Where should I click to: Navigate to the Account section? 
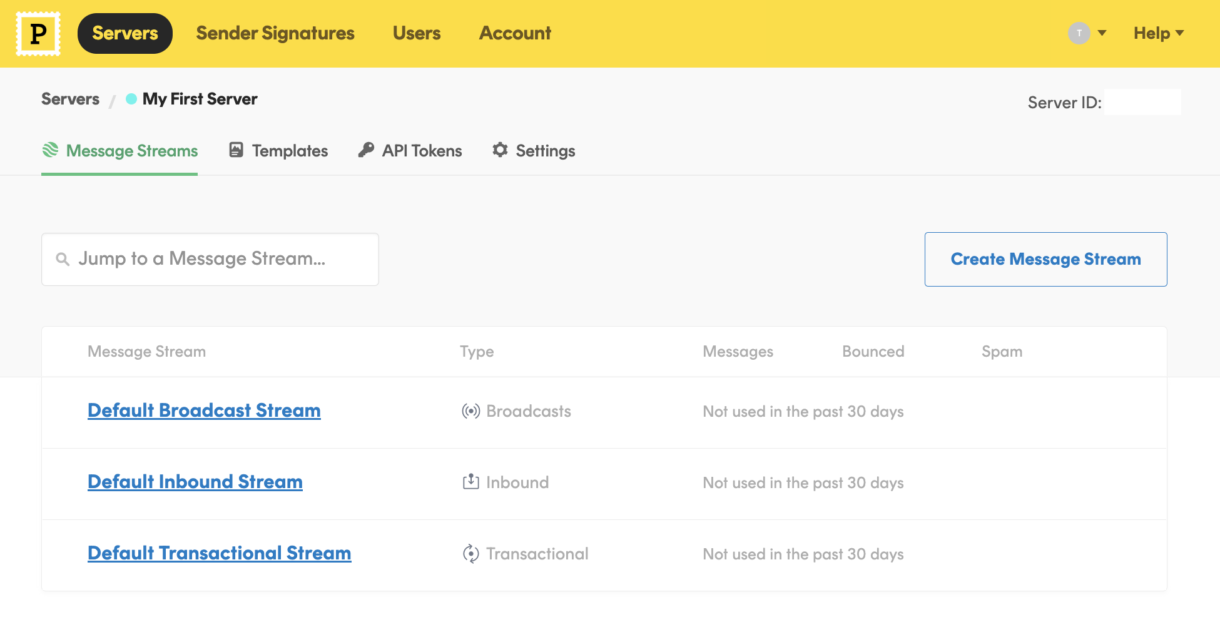tap(515, 33)
